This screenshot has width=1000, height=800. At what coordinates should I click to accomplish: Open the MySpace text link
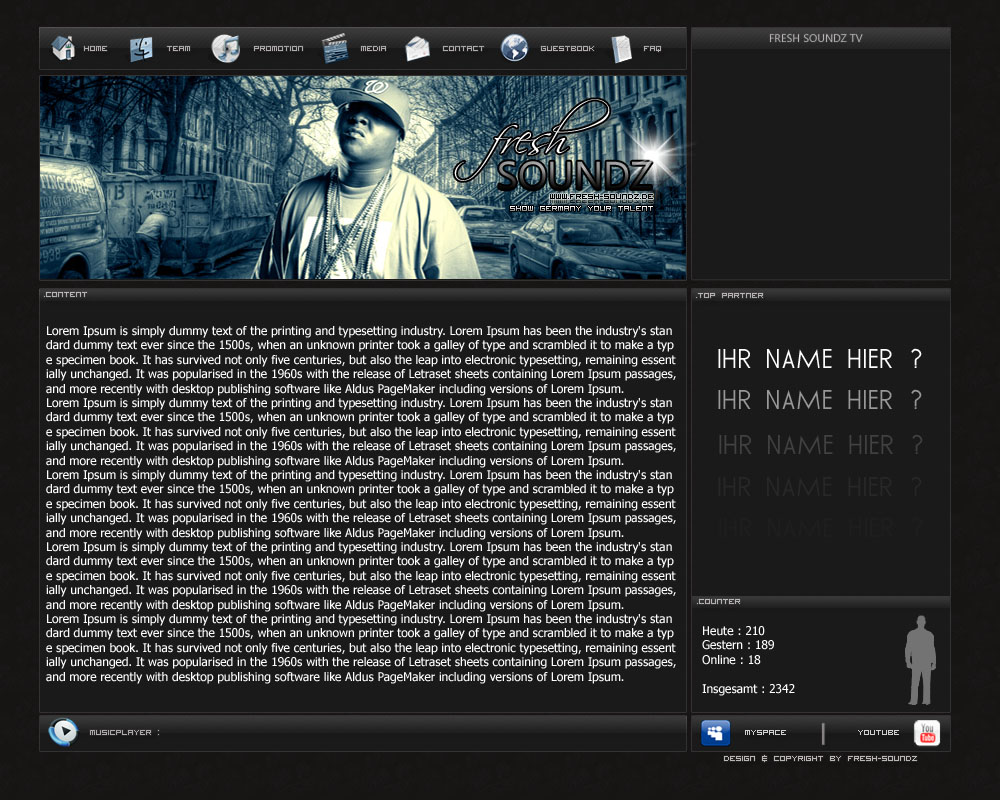click(x=765, y=733)
